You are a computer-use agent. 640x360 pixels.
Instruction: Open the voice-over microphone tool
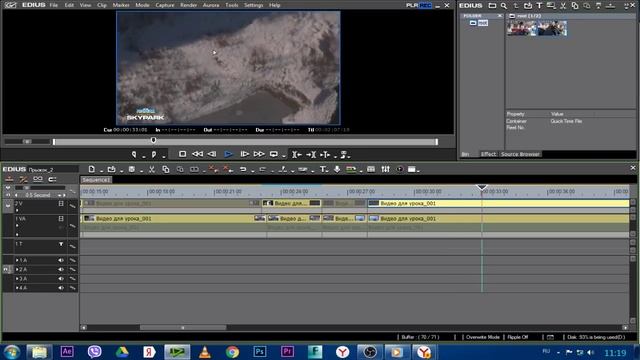(x=337, y=169)
